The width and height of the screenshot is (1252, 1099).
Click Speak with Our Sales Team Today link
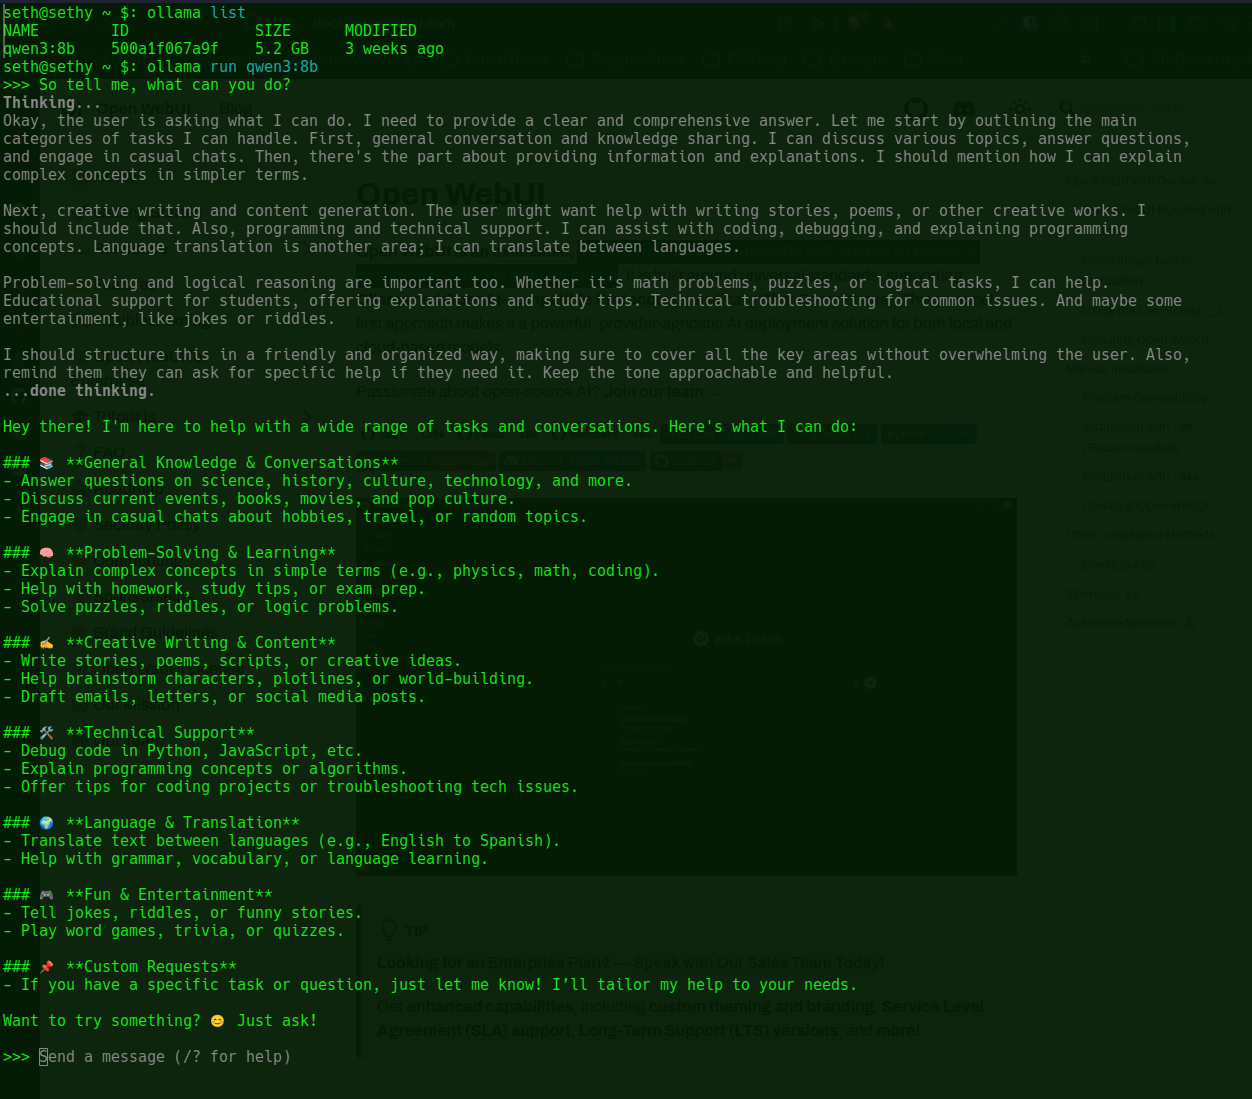758,962
